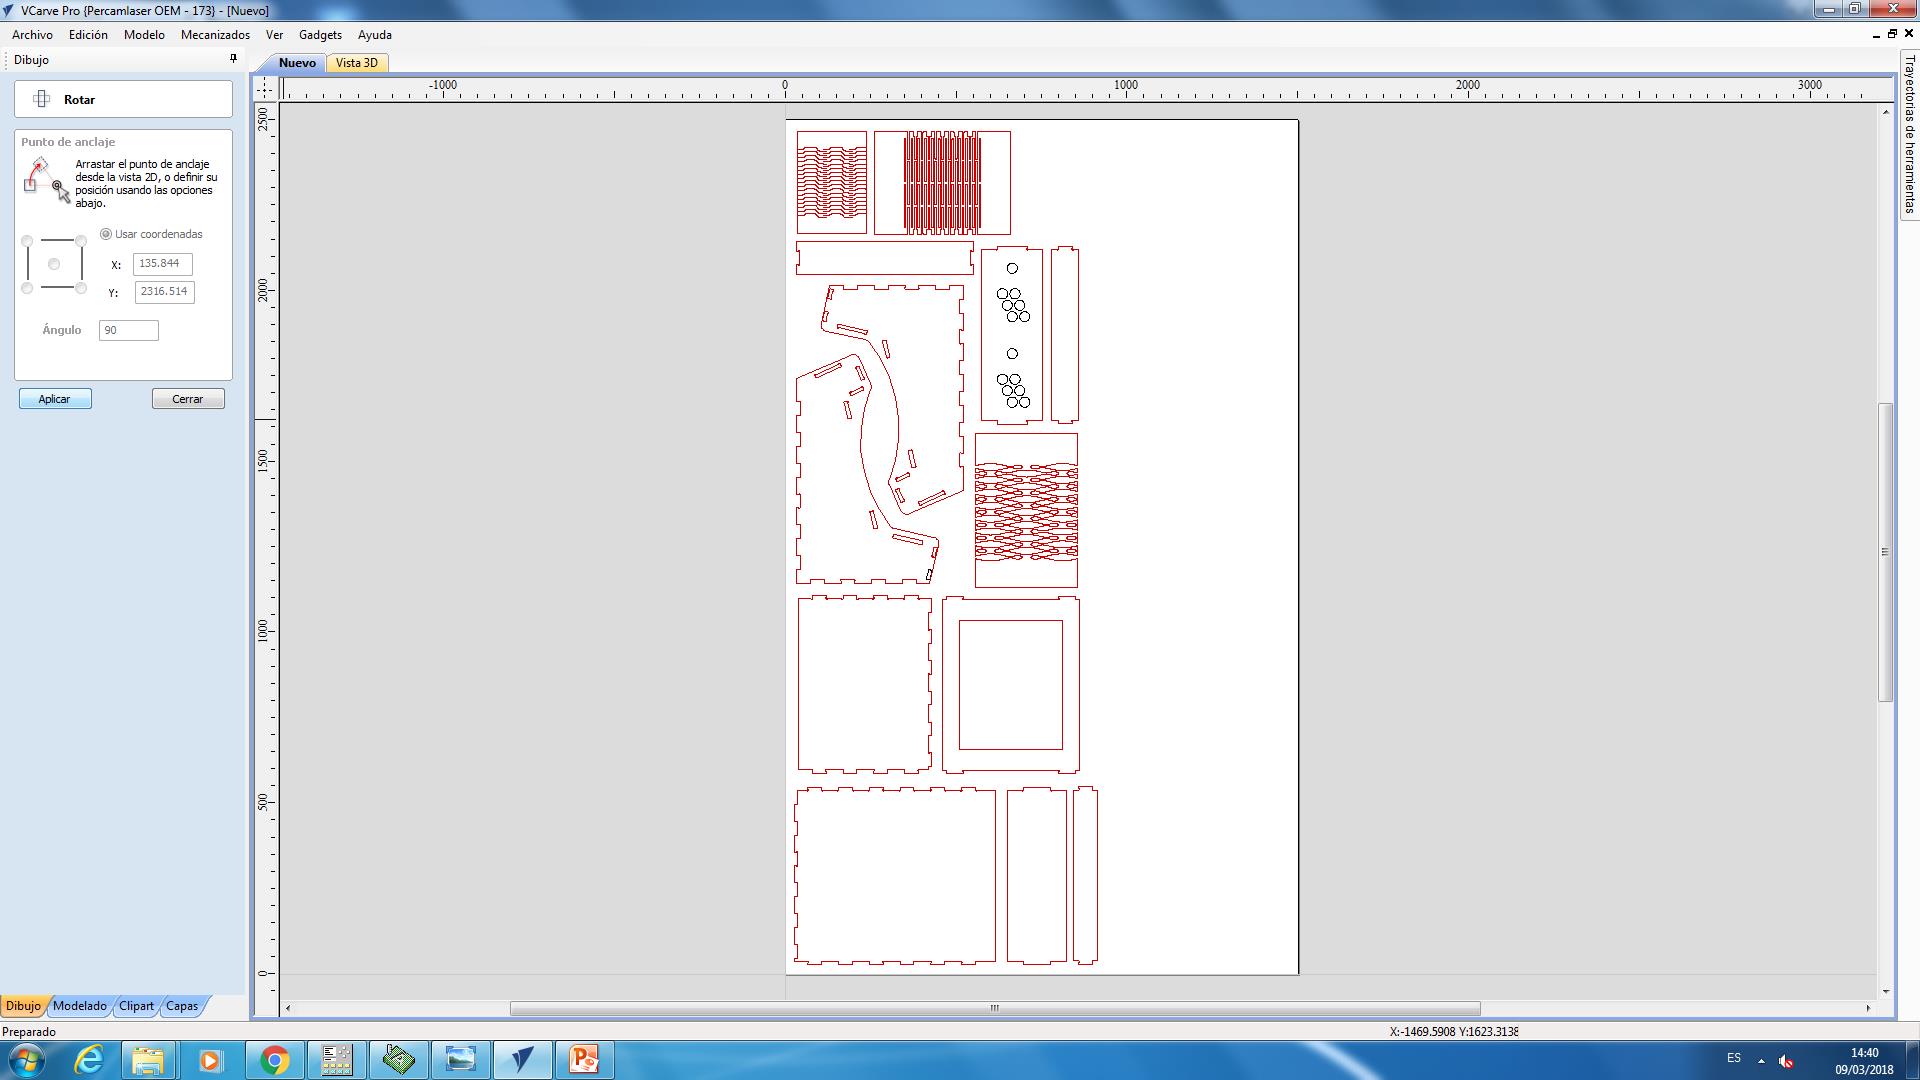This screenshot has height=1080, width=1920.
Task: Click the Ángulo input field
Action: point(128,330)
